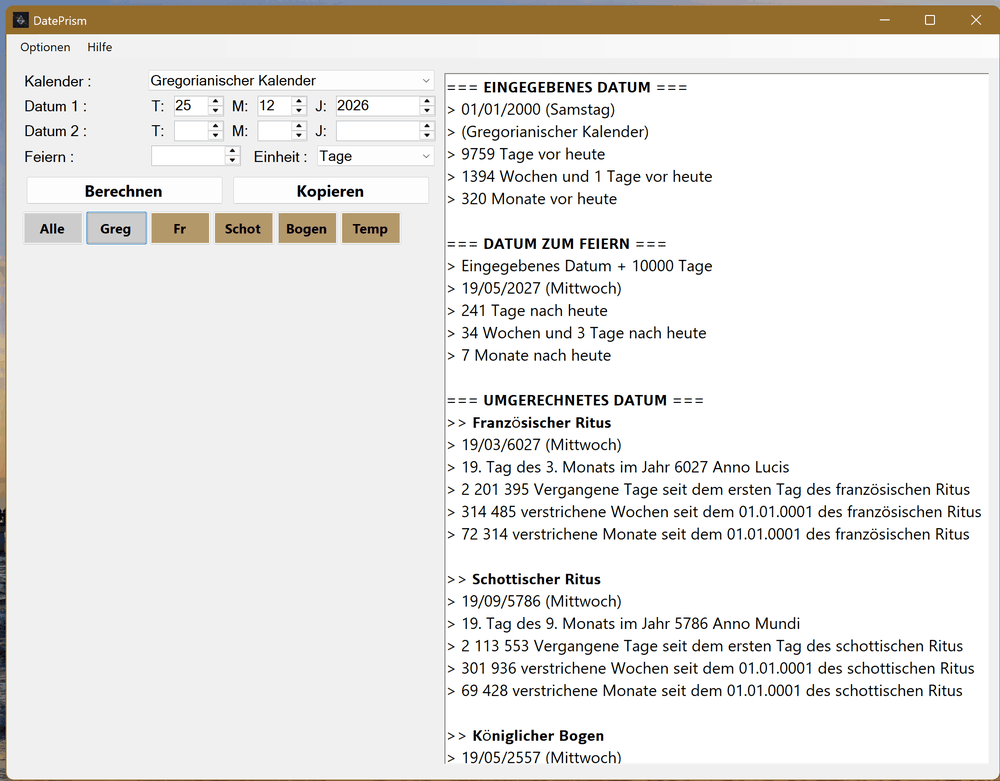The width and height of the screenshot is (1000, 781).
Task: Toggle the Greg calendar filter
Action: (116, 228)
